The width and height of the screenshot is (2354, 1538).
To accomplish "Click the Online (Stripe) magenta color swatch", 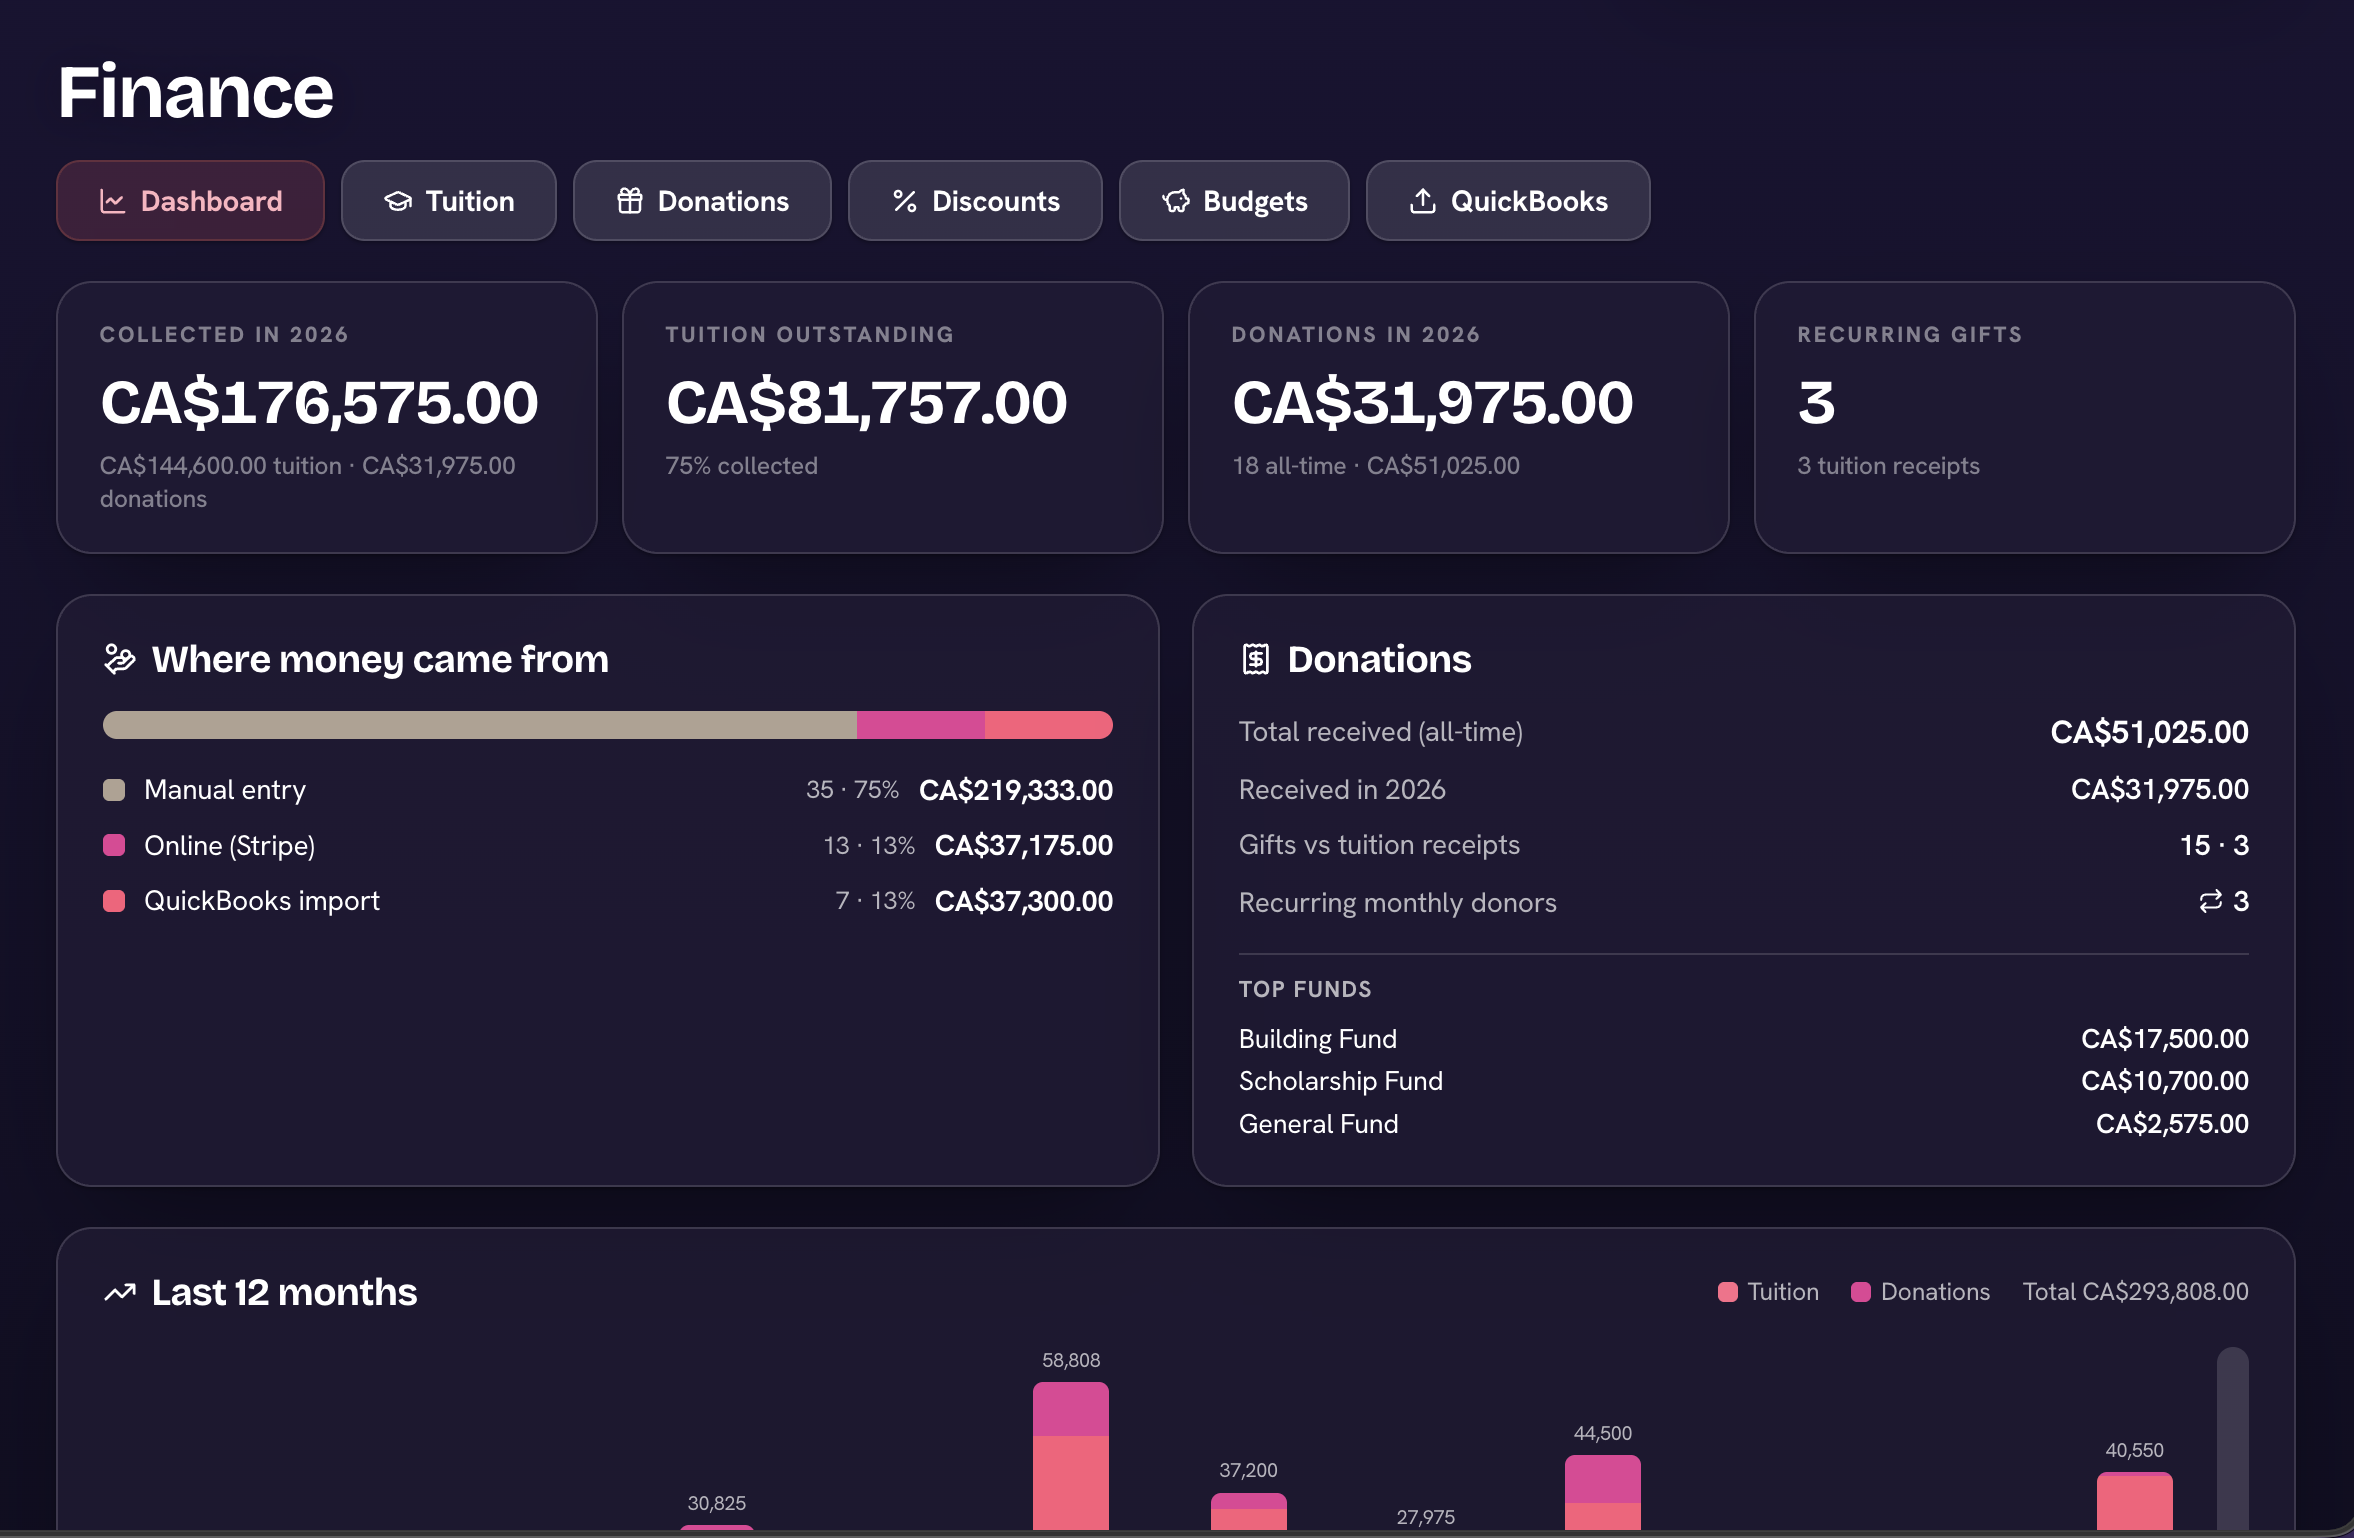I will [x=114, y=846].
